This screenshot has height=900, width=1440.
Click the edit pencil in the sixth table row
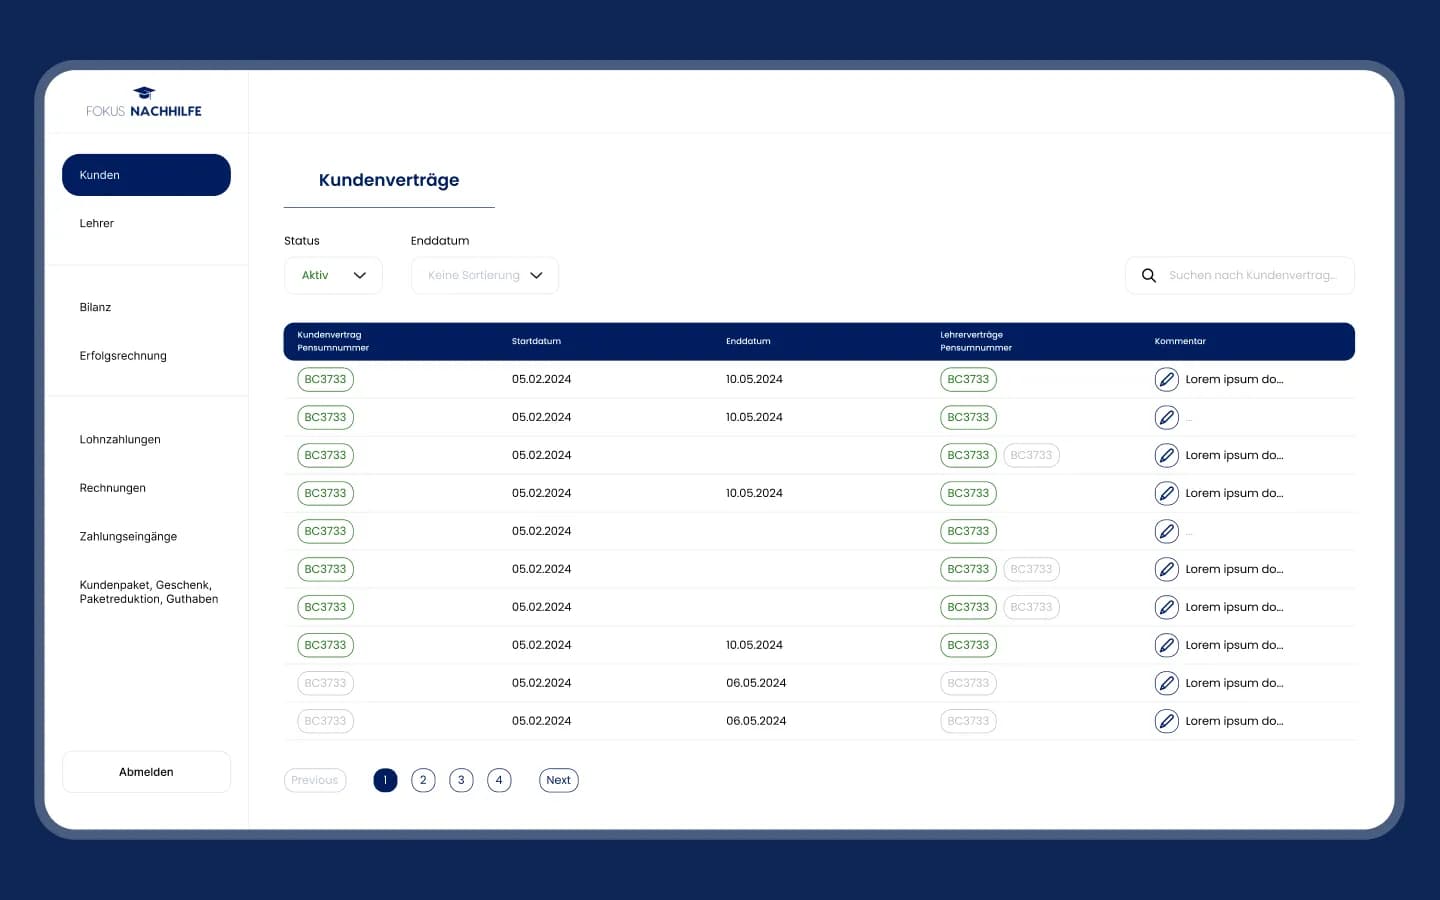click(x=1167, y=570)
